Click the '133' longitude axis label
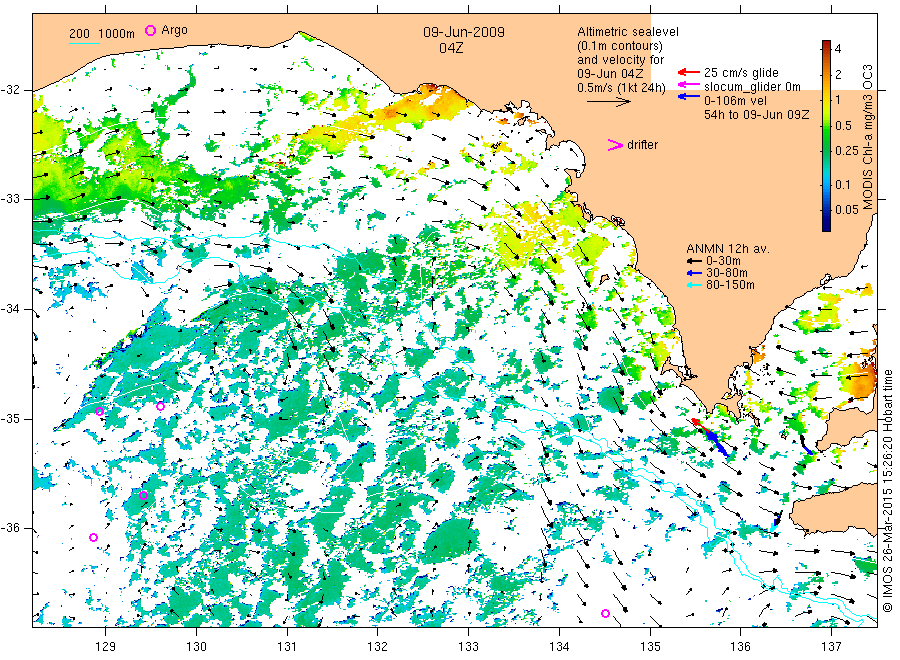Viewport: 900px width, 660px height. point(468,647)
